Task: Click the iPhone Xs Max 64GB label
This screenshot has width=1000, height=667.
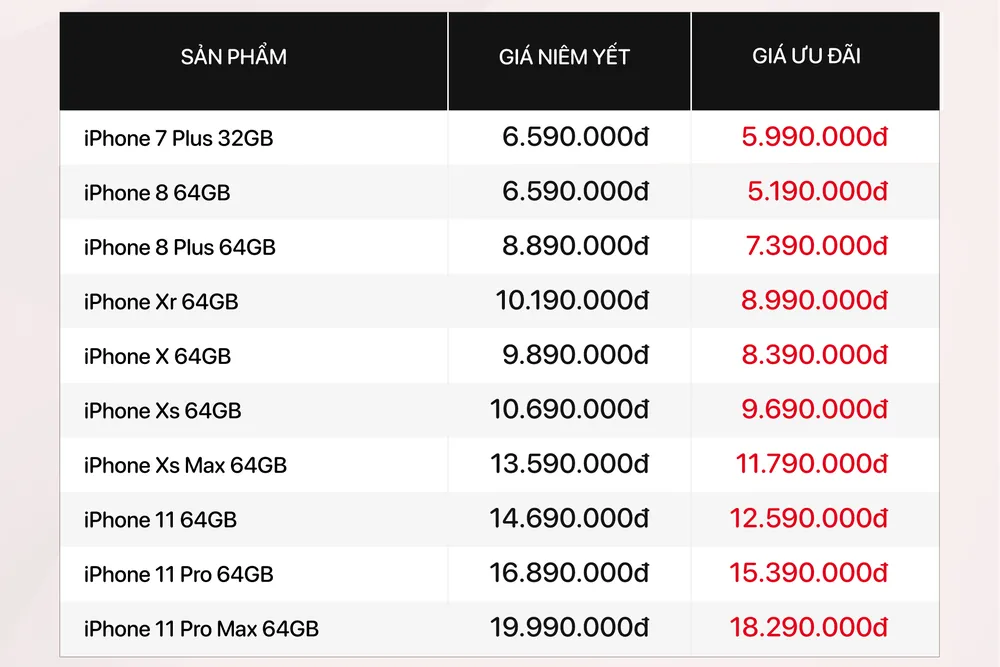Action: coord(185,465)
